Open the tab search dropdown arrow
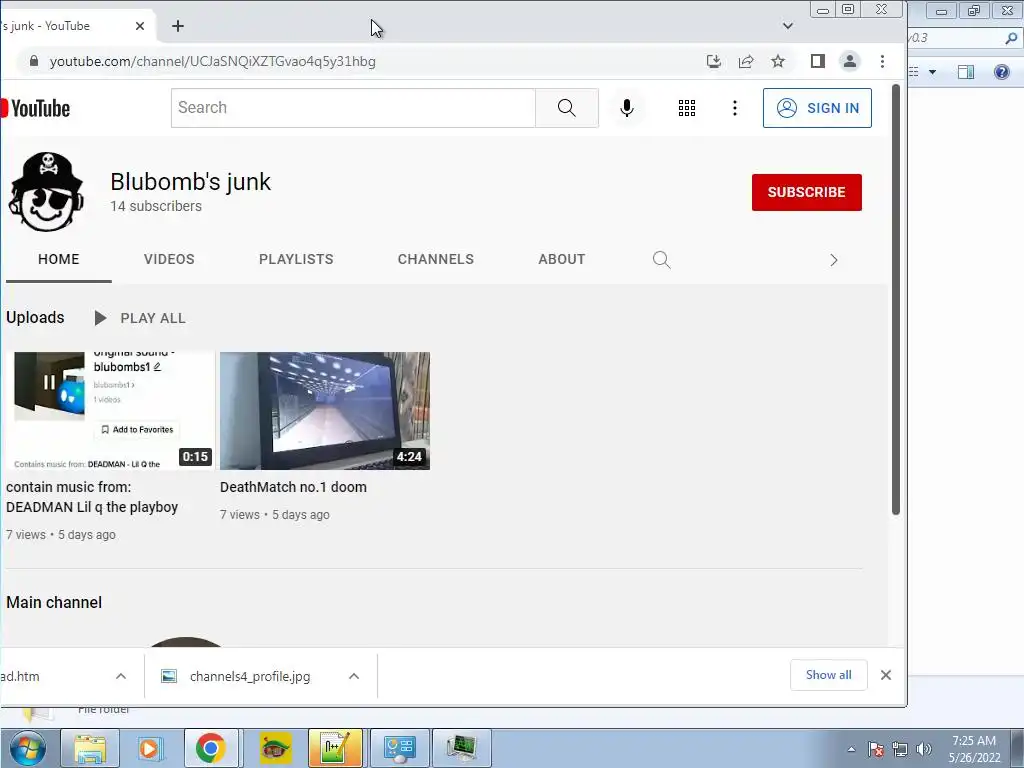 788,26
